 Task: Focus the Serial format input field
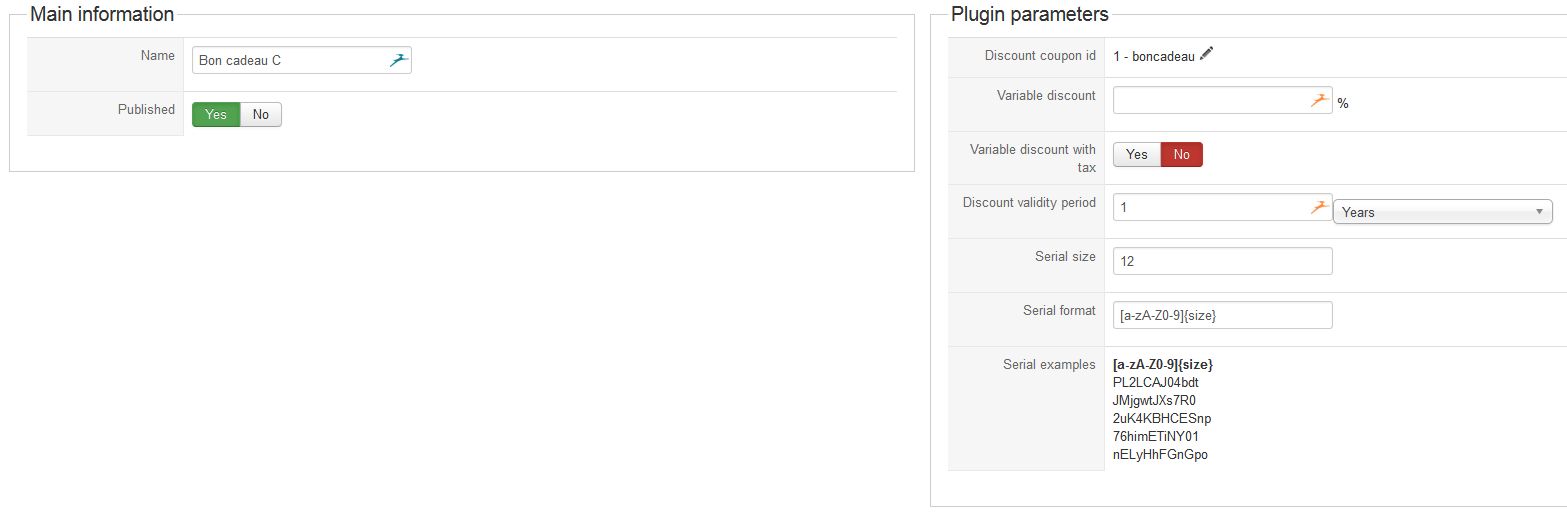(x=1222, y=315)
